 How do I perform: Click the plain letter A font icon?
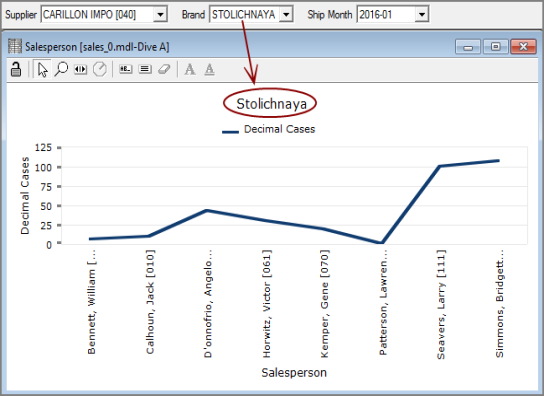[190, 69]
